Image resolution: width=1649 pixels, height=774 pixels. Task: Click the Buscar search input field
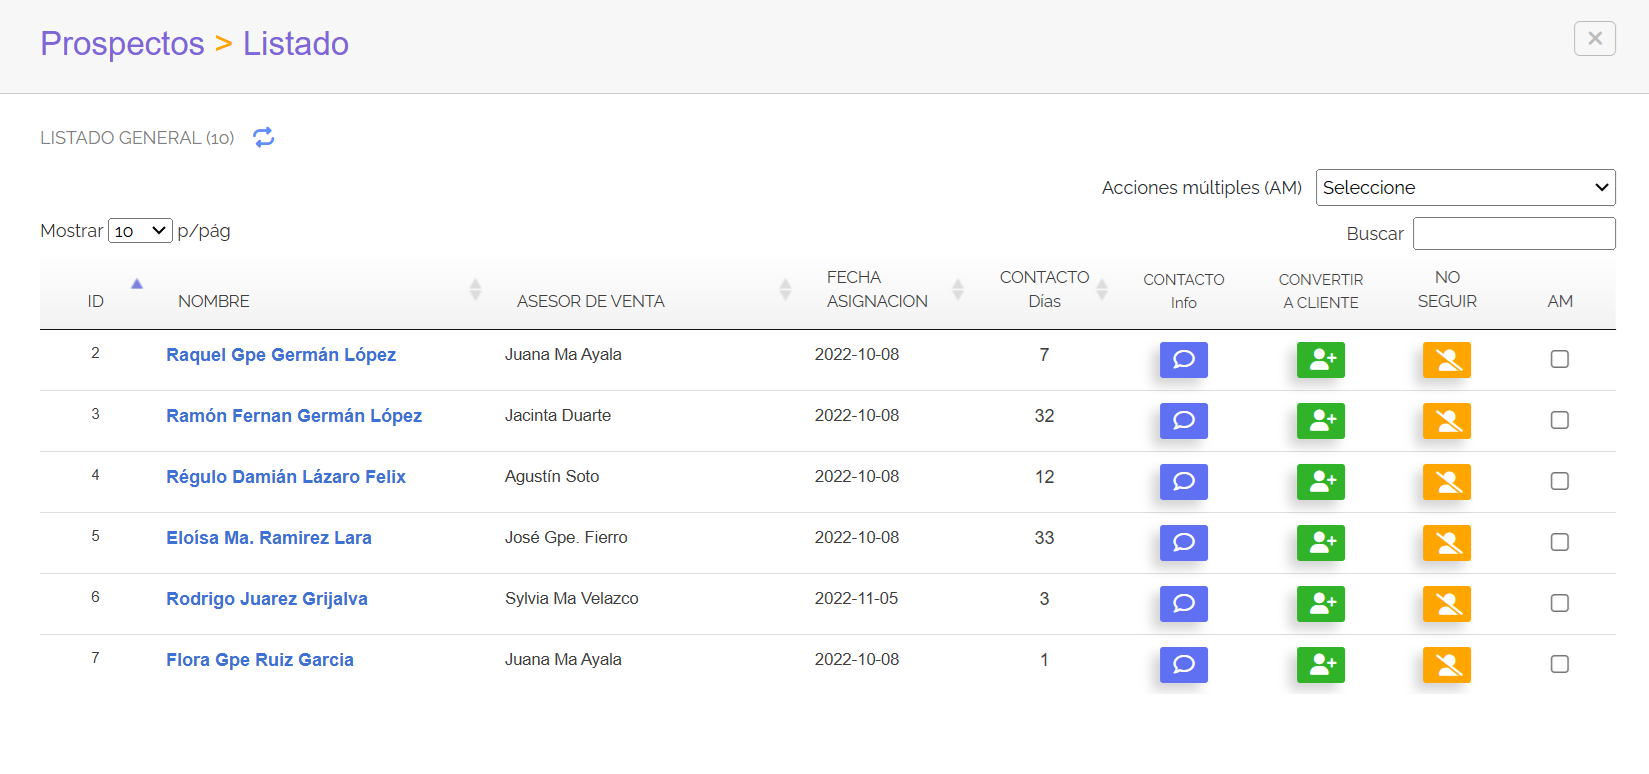(x=1513, y=234)
